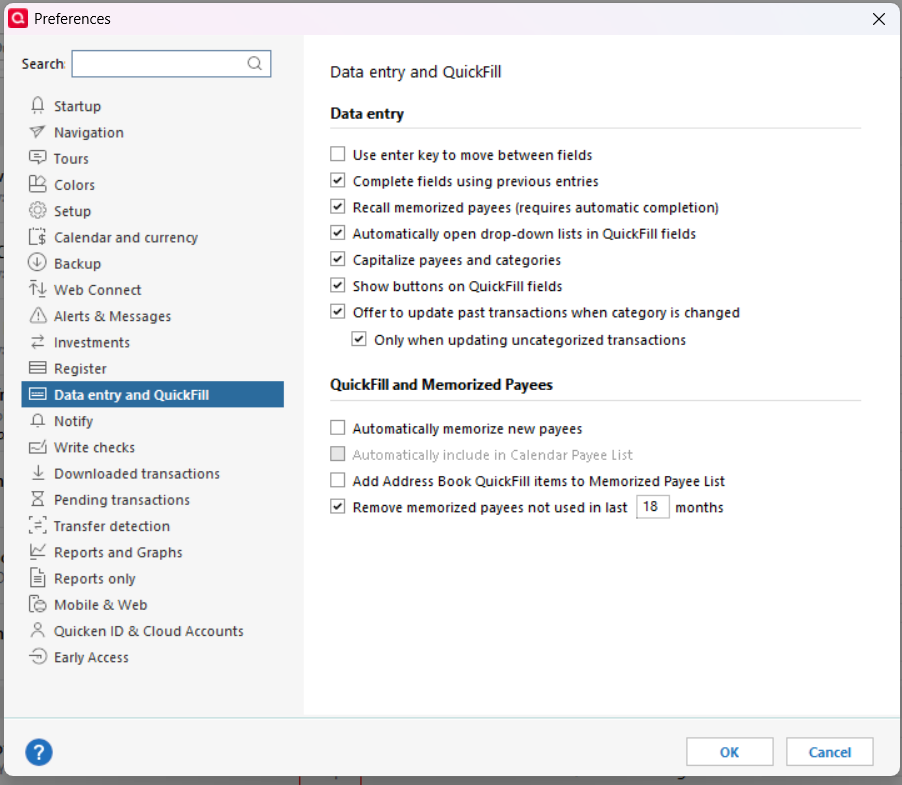Select the Backup preferences label
The width and height of the screenshot is (902, 785).
(77, 263)
